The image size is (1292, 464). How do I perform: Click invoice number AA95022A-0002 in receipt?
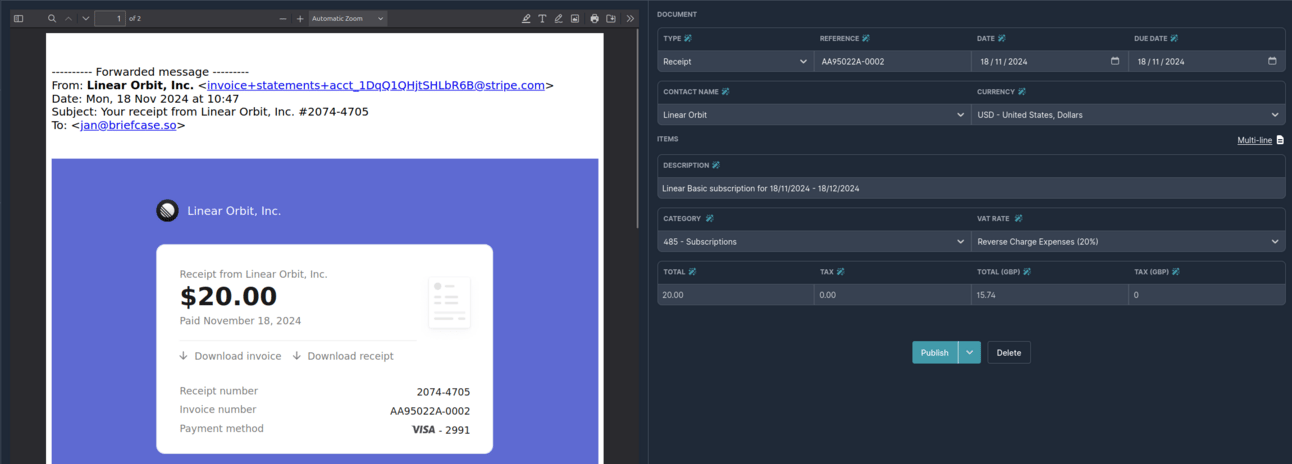pos(430,411)
